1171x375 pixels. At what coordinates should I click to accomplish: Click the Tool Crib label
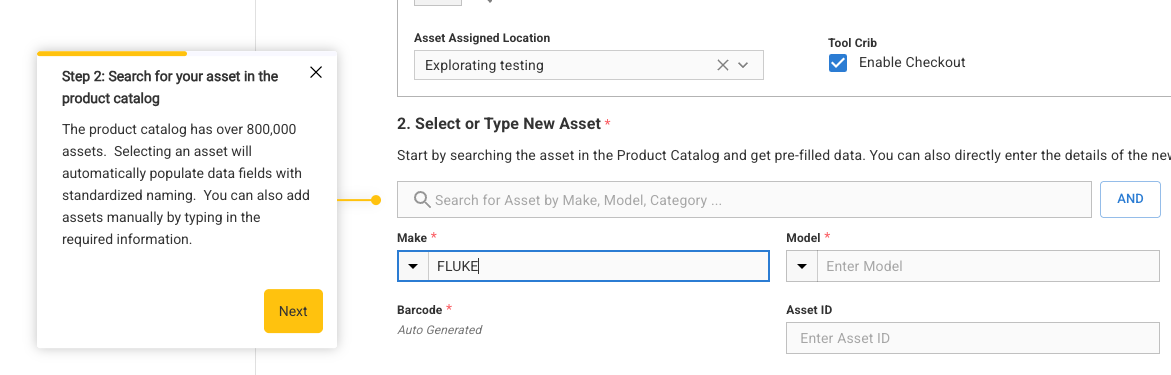(852, 43)
